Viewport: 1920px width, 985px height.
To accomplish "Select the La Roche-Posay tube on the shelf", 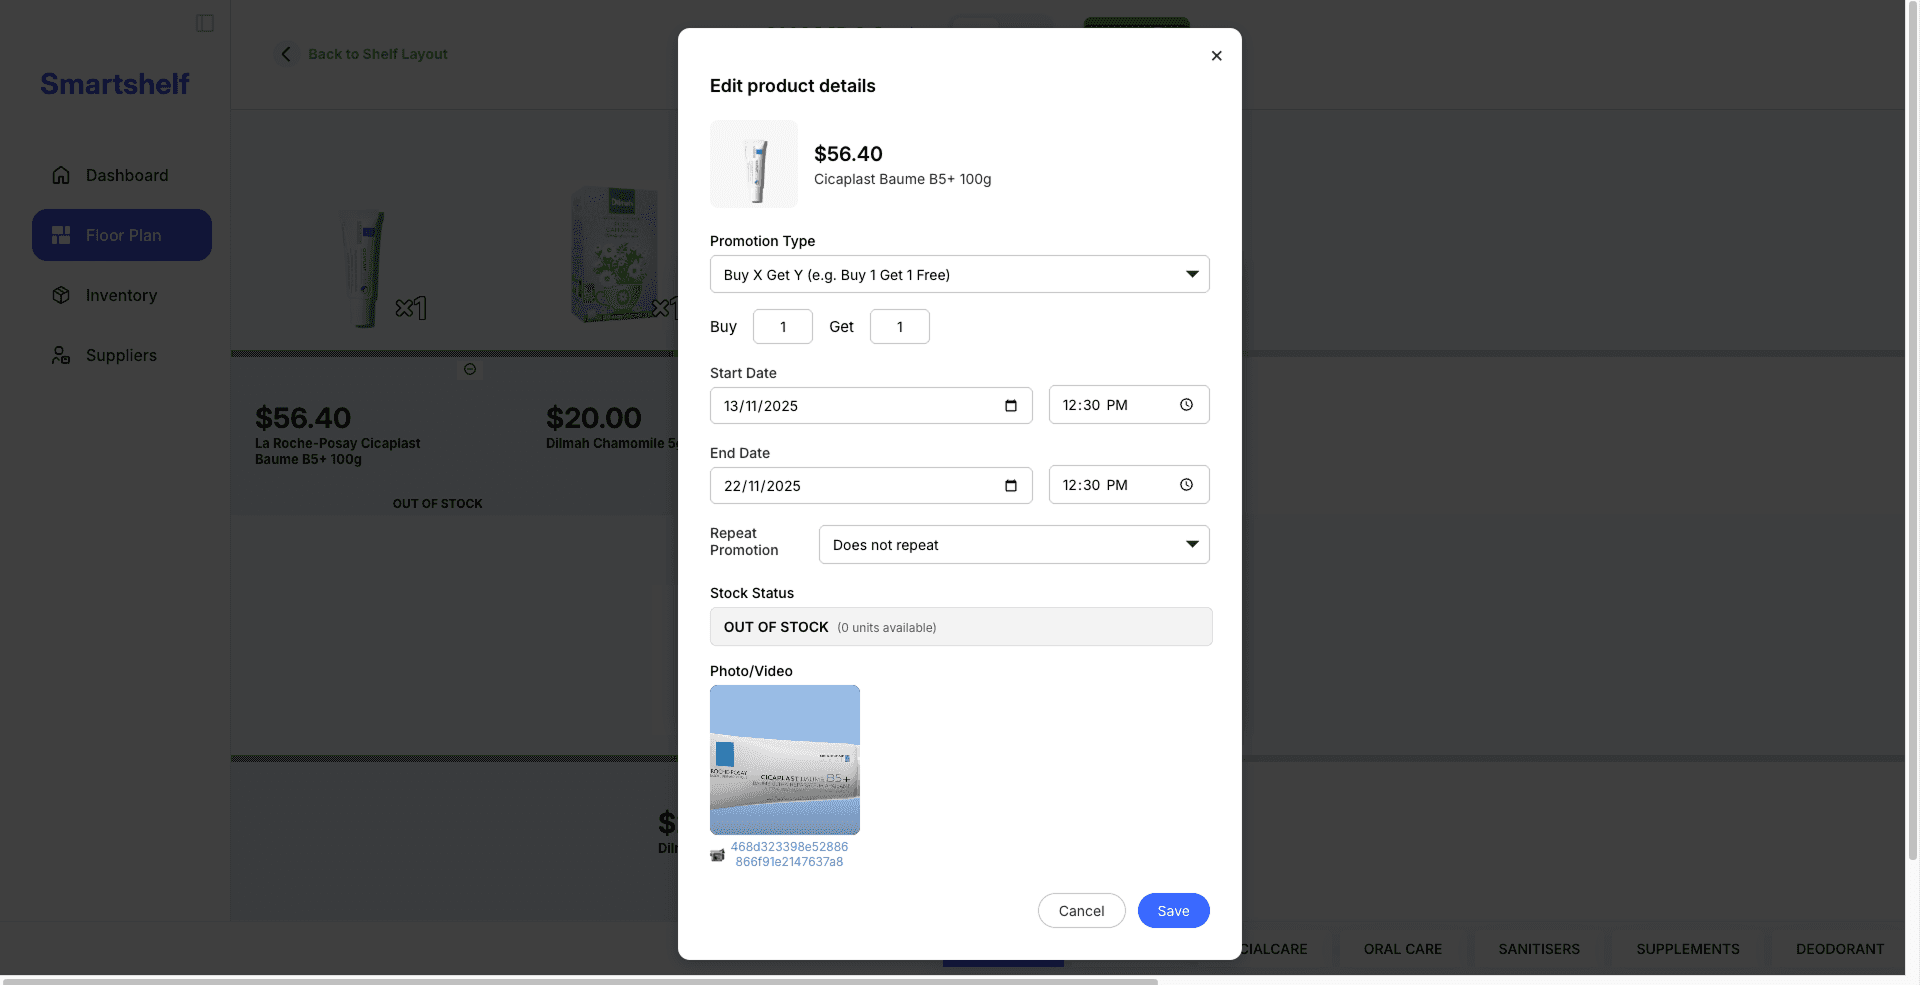I will point(364,268).
